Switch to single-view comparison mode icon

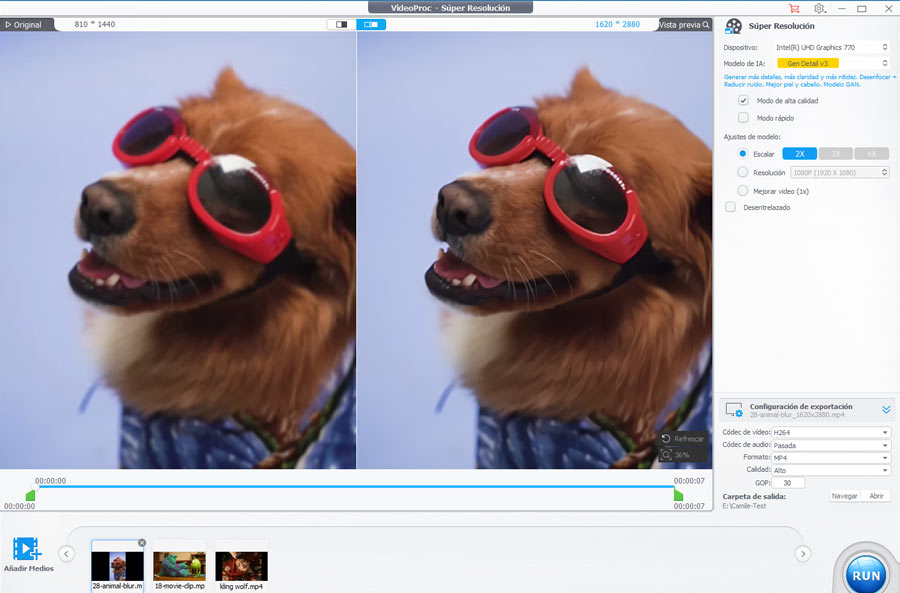click(342, 25)
